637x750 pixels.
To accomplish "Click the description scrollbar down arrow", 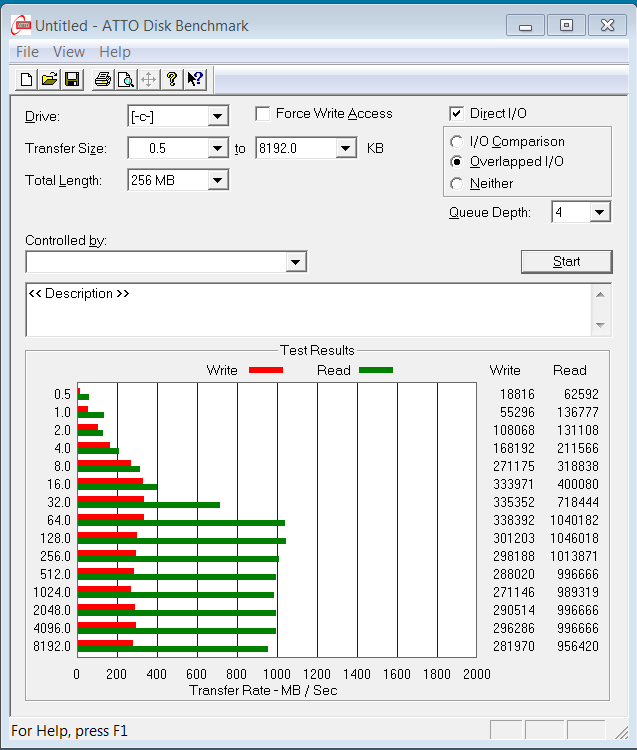I will [x=601, y=325].
